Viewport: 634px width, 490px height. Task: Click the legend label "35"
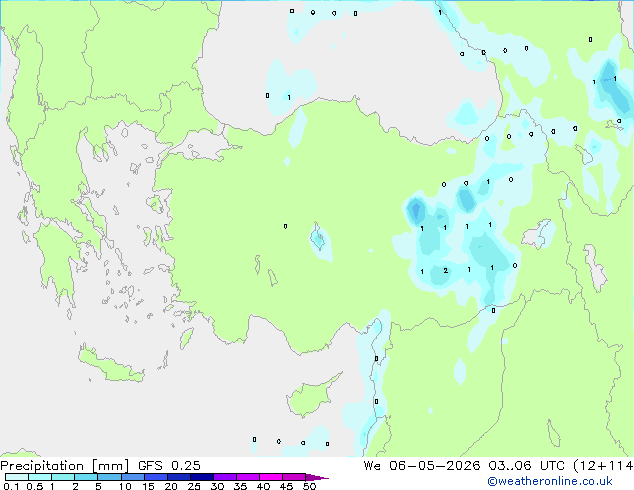coord(240,486)
